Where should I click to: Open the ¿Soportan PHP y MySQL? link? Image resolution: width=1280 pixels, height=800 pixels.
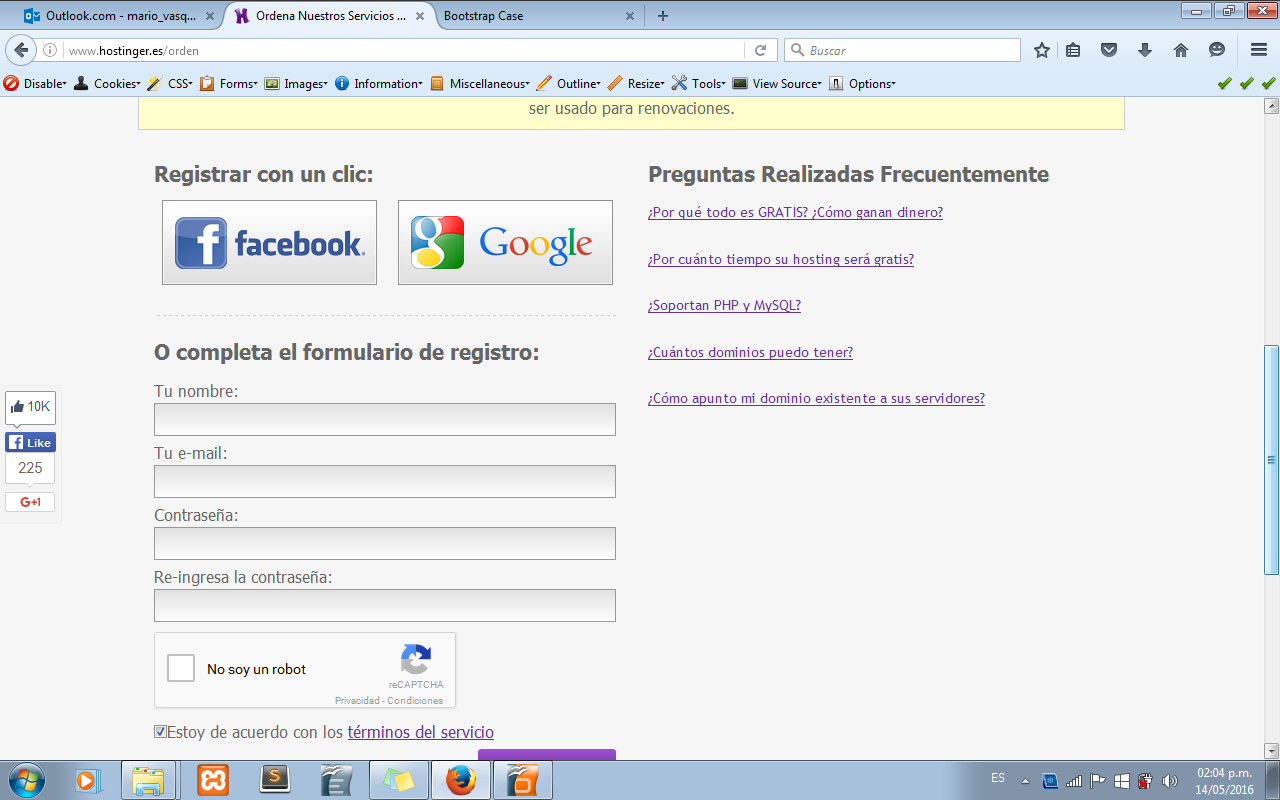[x=724, y=306]
